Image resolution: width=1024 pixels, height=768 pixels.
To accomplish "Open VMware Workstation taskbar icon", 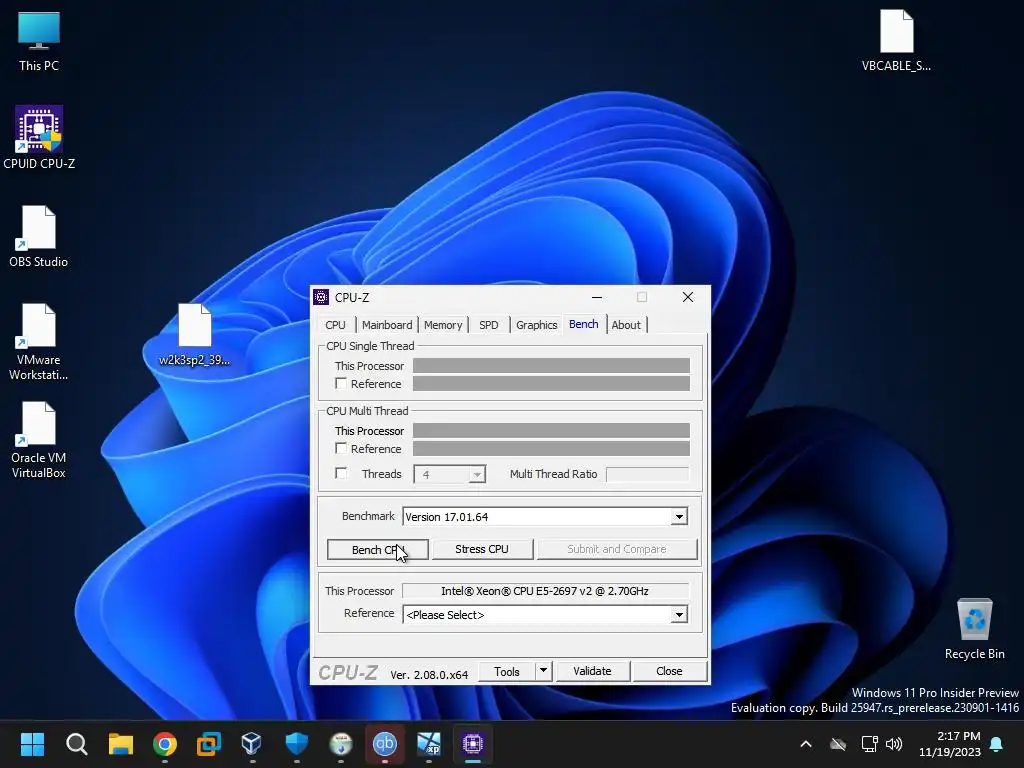I will [x=209, y=743].
